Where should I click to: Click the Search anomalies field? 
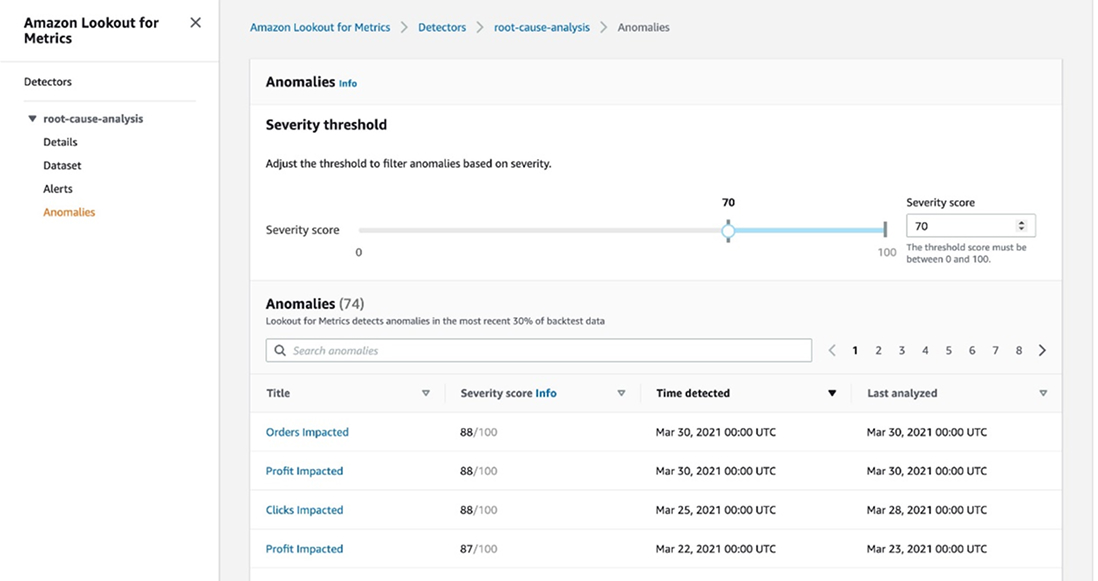pos(538,350)
